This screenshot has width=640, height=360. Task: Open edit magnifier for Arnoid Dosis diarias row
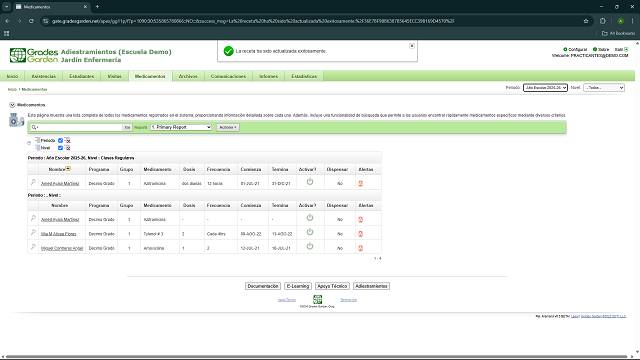(33, 182)
